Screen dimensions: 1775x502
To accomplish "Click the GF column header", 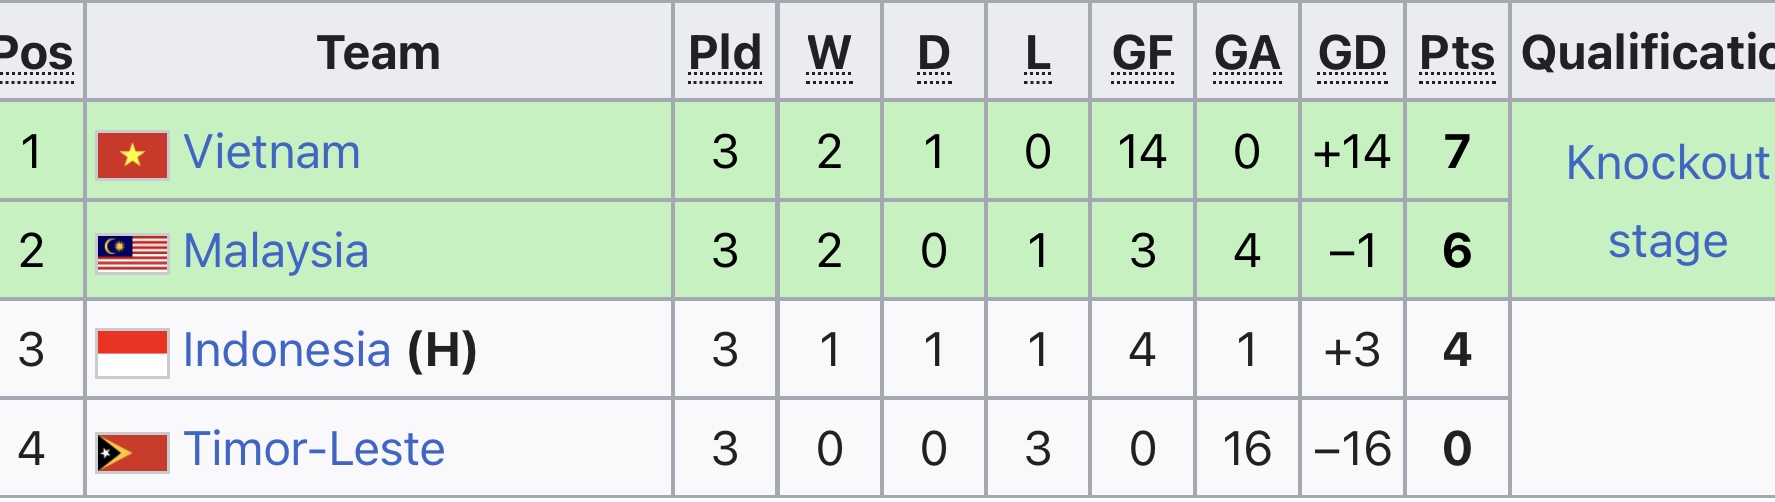I will 1142,53.
